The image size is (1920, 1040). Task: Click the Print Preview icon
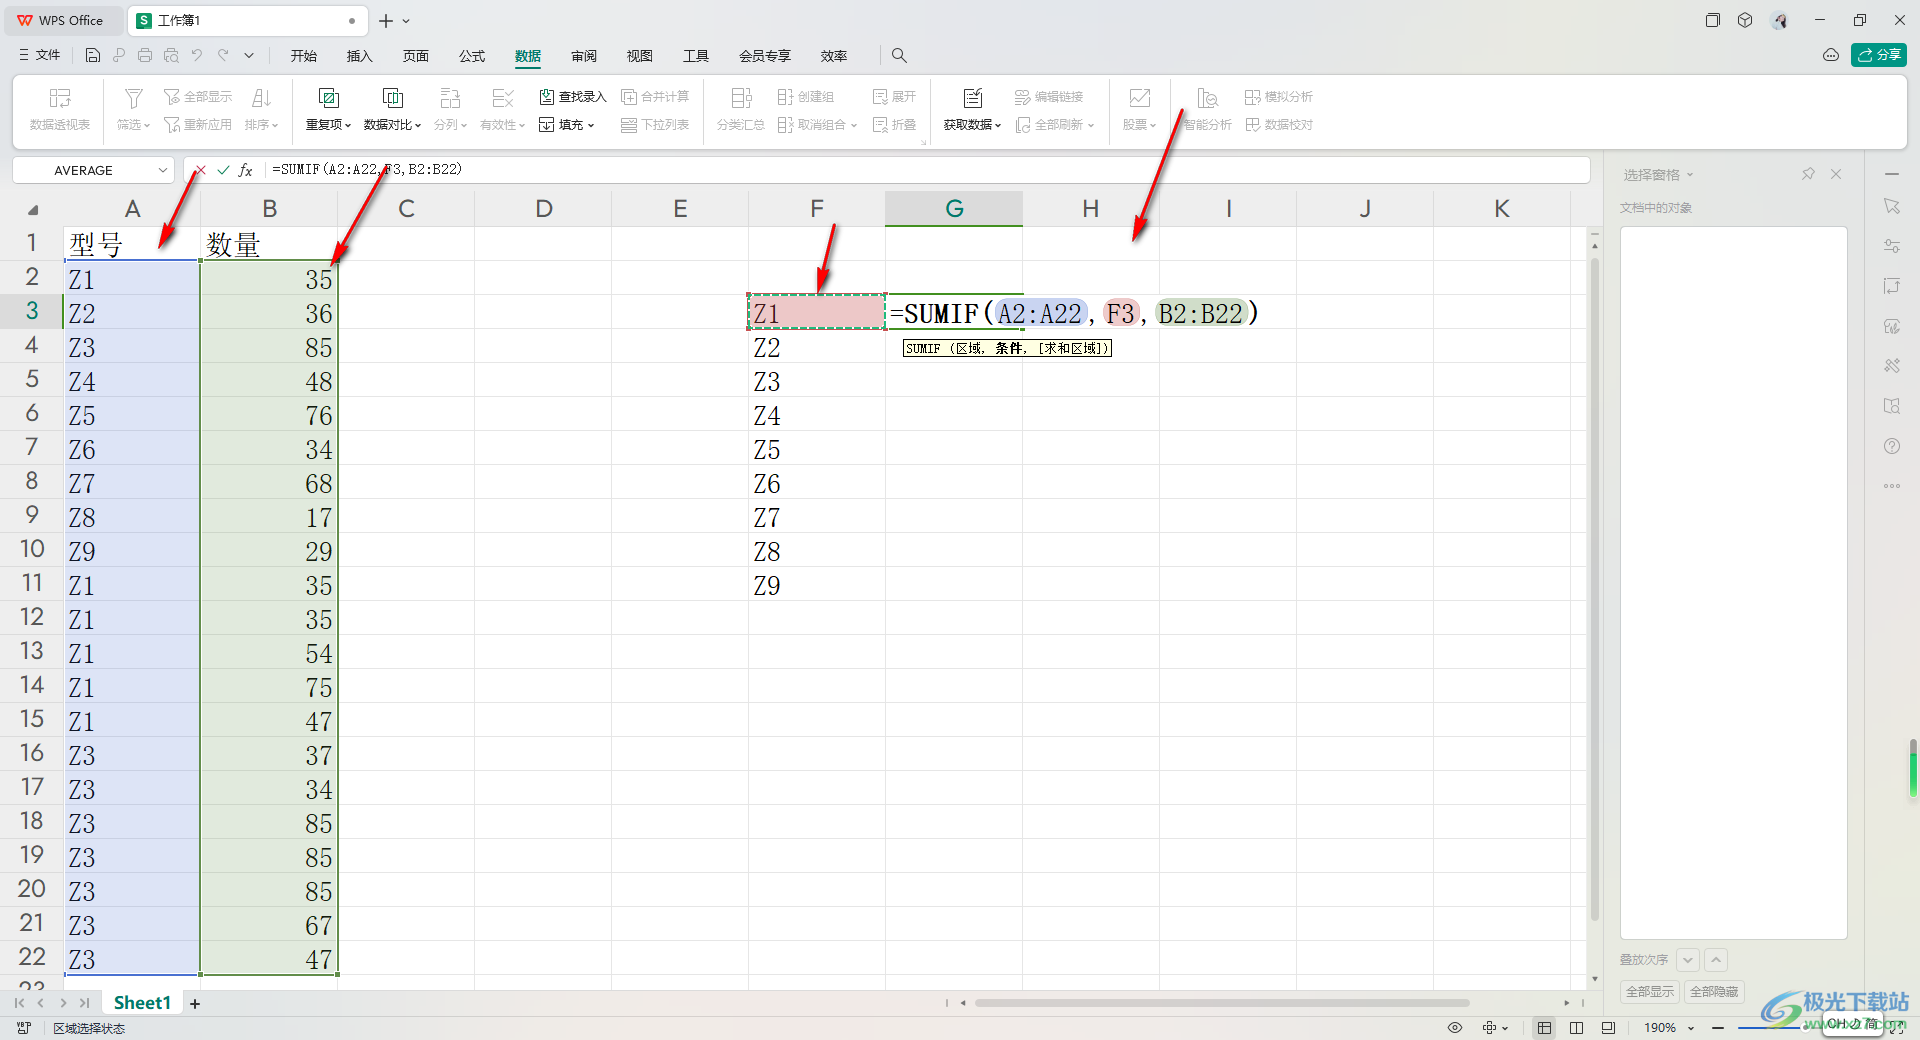[171, 56]
